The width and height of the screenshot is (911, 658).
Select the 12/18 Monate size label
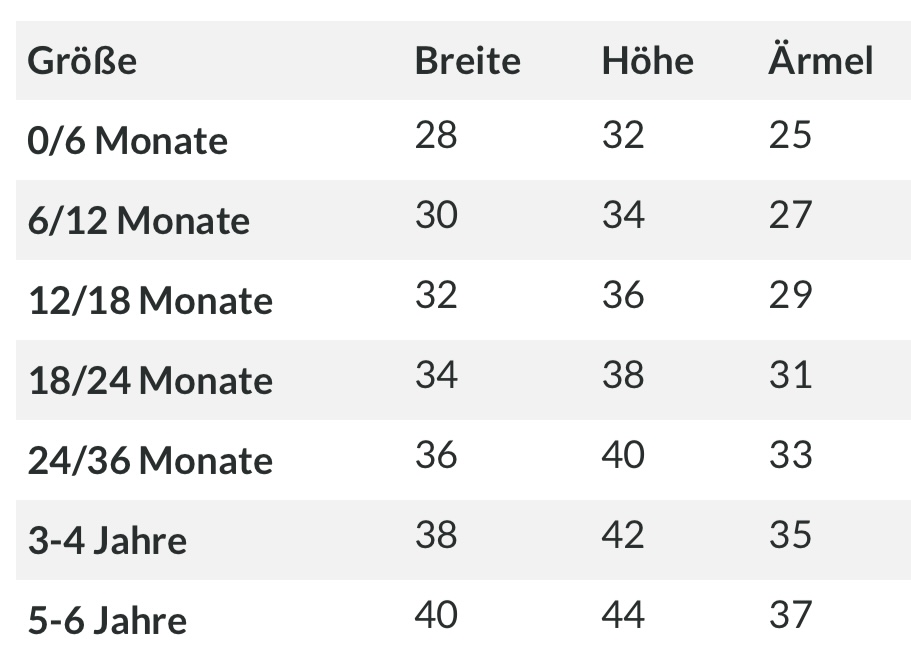(x=150, y=301)
